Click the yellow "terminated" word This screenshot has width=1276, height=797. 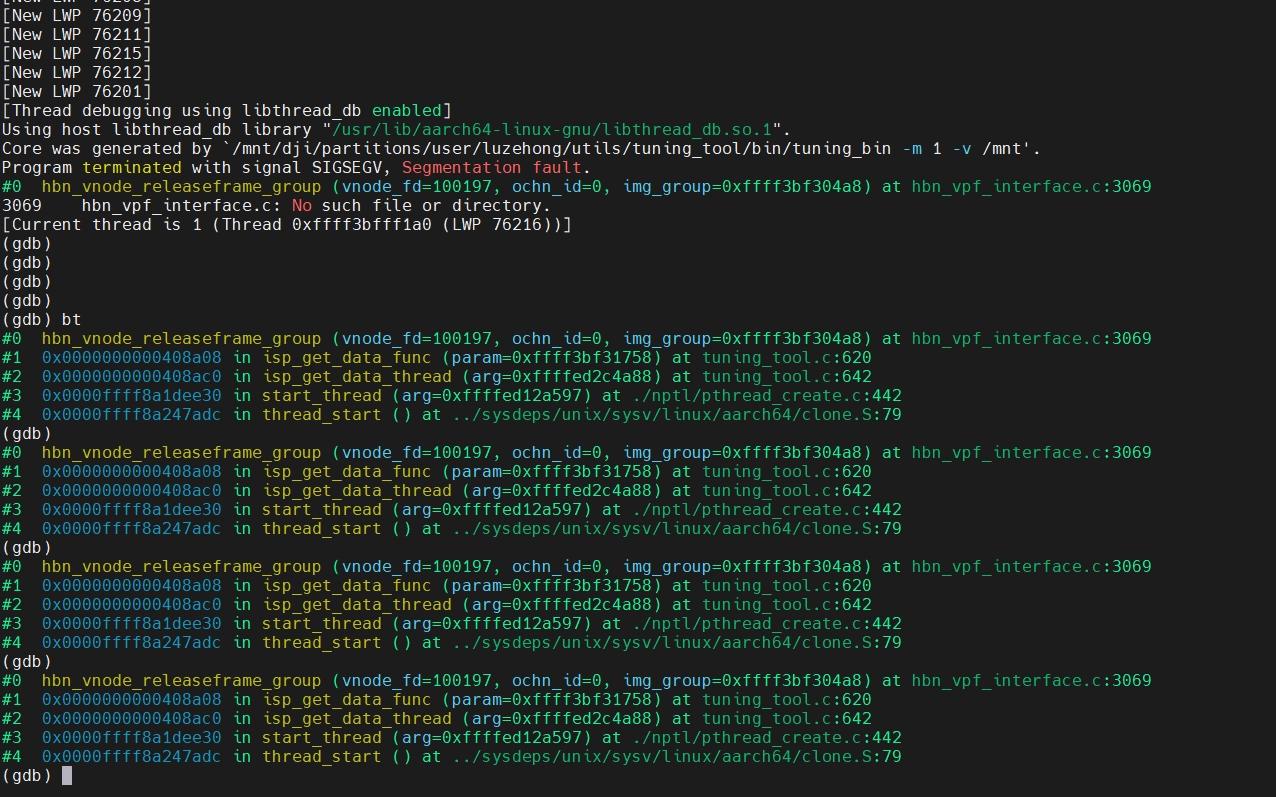[132, 168]
